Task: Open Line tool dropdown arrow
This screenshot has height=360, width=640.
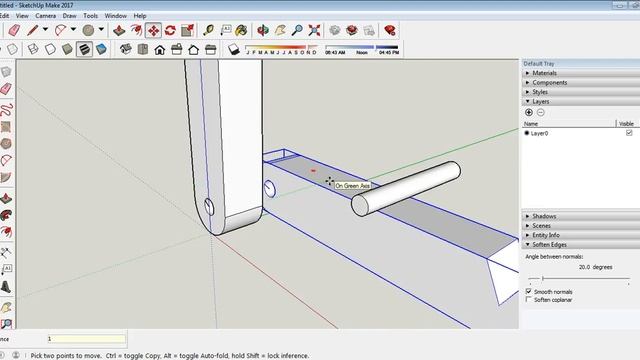Action: click(x=45, y=29)
